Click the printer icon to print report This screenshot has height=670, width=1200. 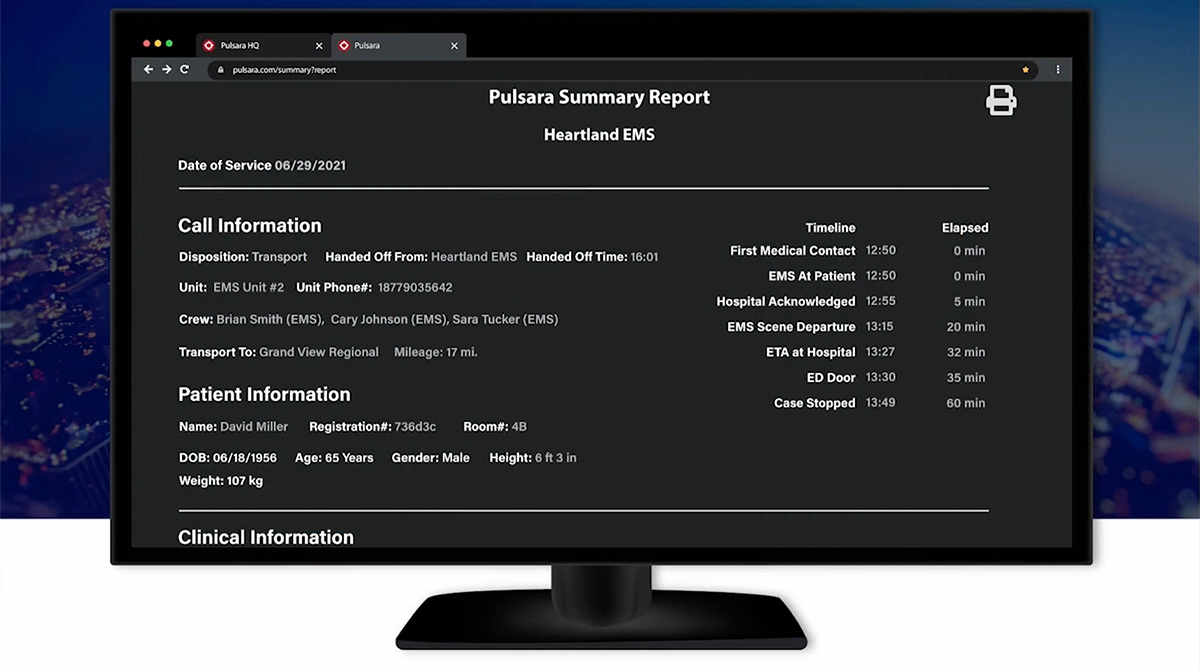click(x=1001, y=100)
